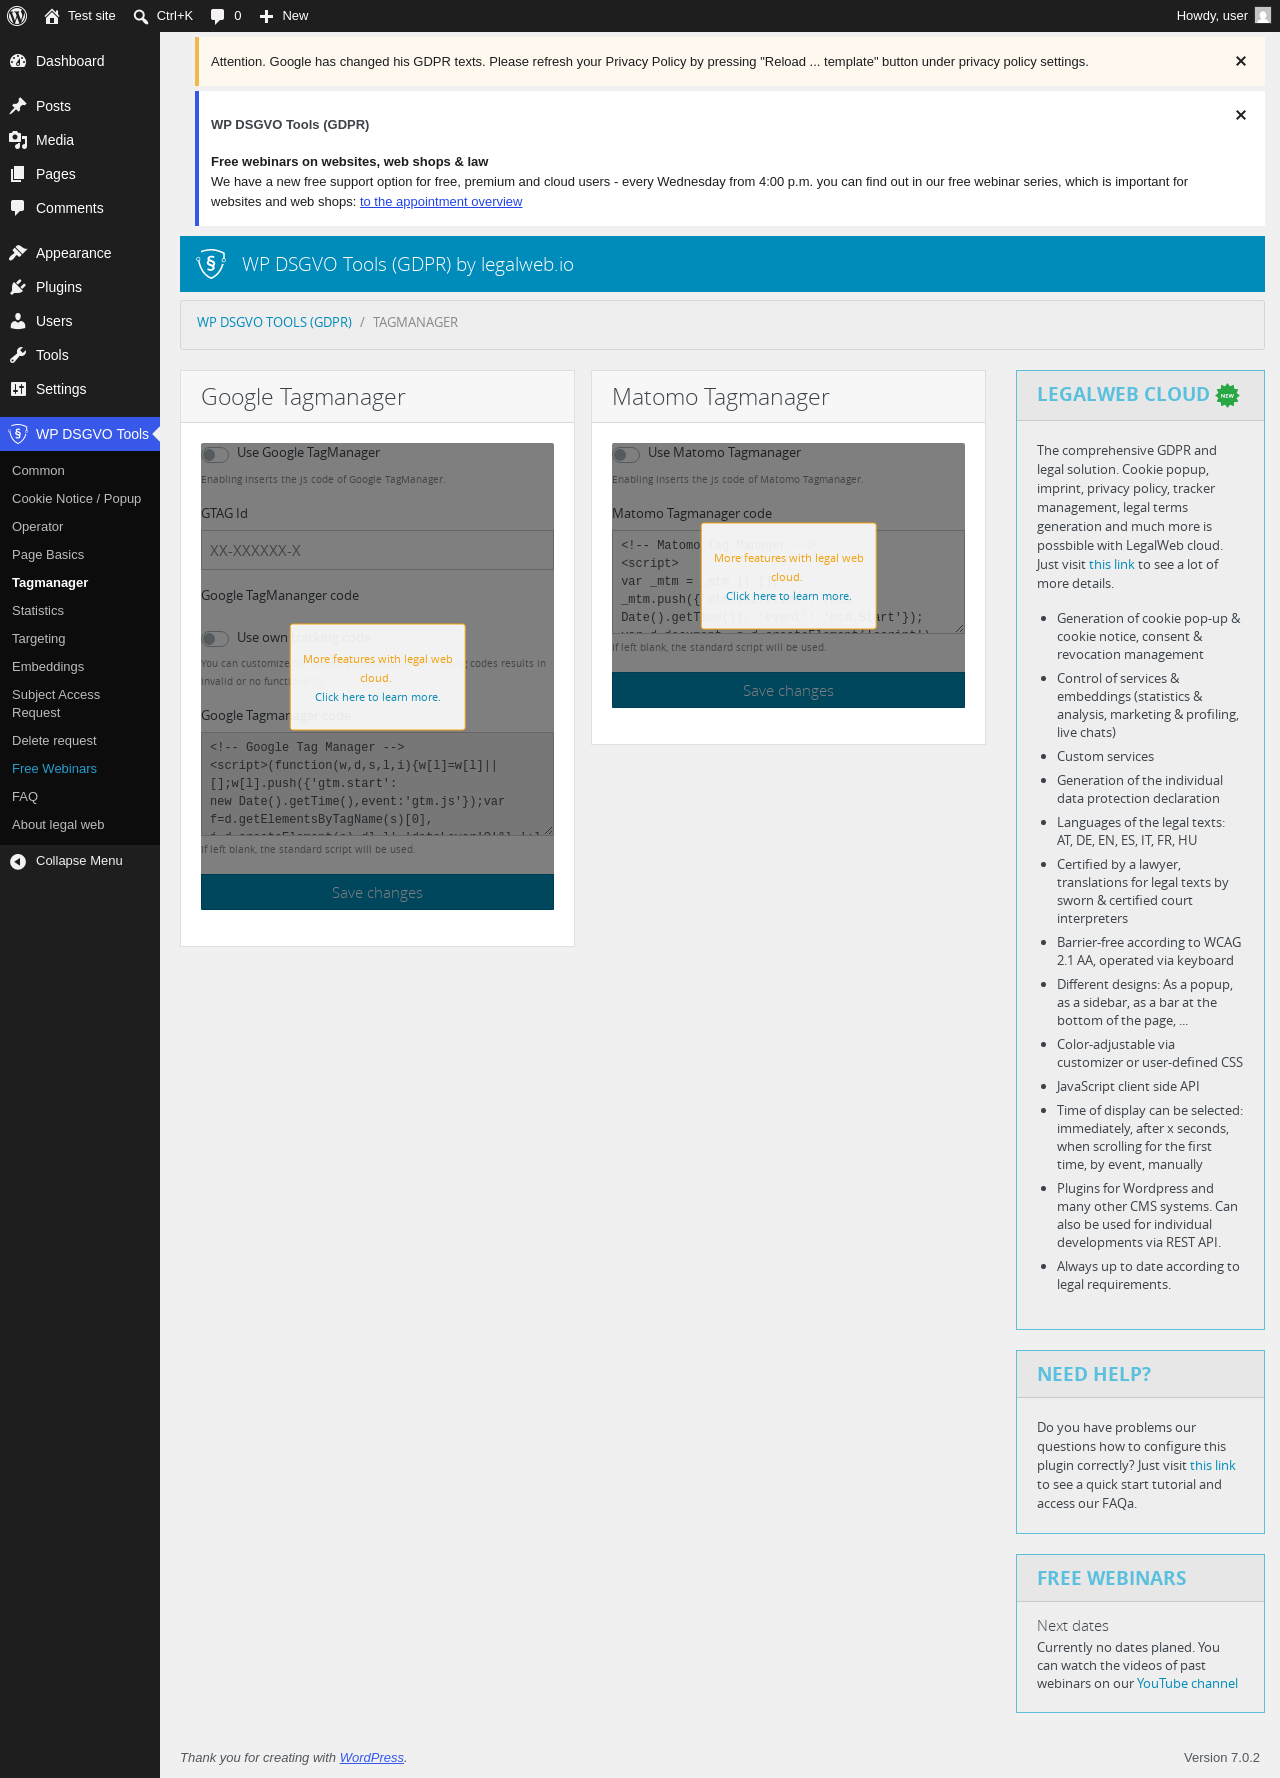
Task: Dismiss the free webinars notice
Action: (x=1241, y=115)
